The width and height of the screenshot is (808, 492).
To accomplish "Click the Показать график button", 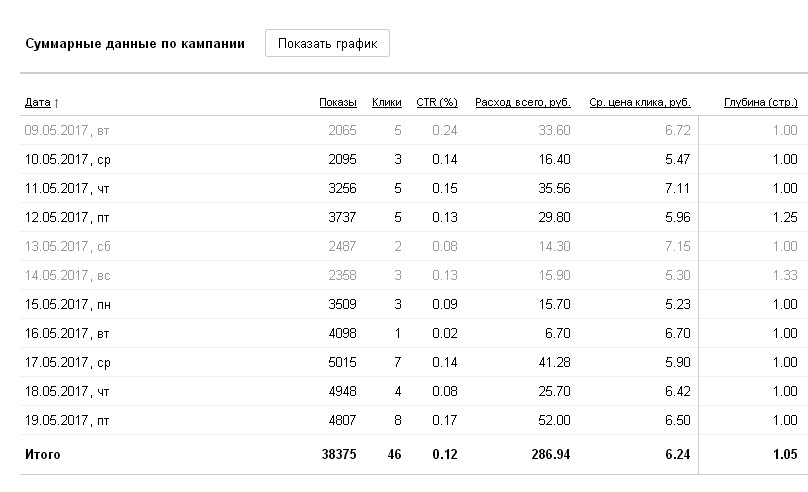I will pos(327,43).
